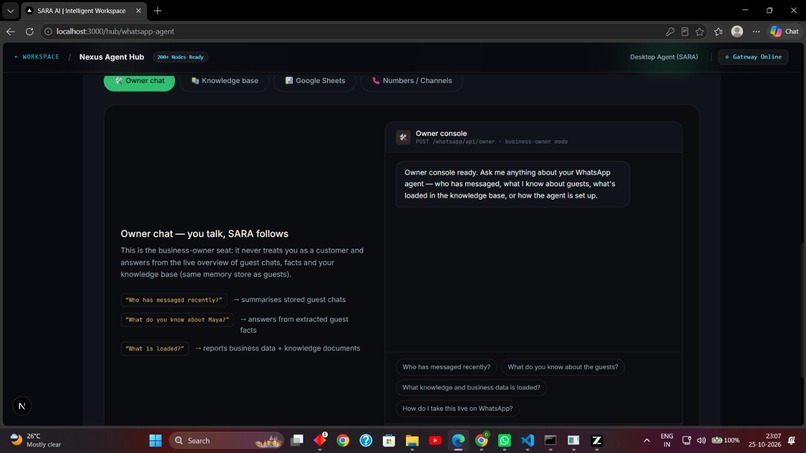This screenshot has width=806, height=453.
Task: Switch to the Knowledge base tab
Action: pos(225,81)
